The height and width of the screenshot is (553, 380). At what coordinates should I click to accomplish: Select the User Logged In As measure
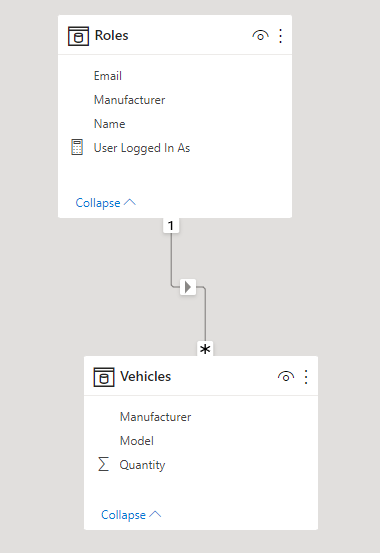click(142, 148)
